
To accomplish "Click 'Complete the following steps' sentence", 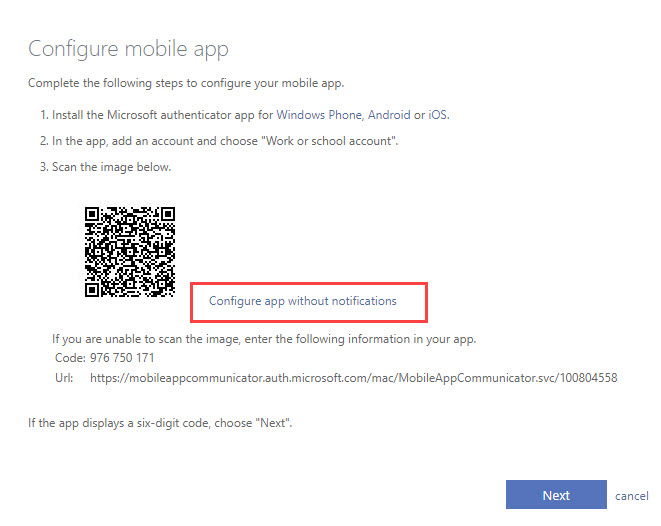I will point(186,83).
